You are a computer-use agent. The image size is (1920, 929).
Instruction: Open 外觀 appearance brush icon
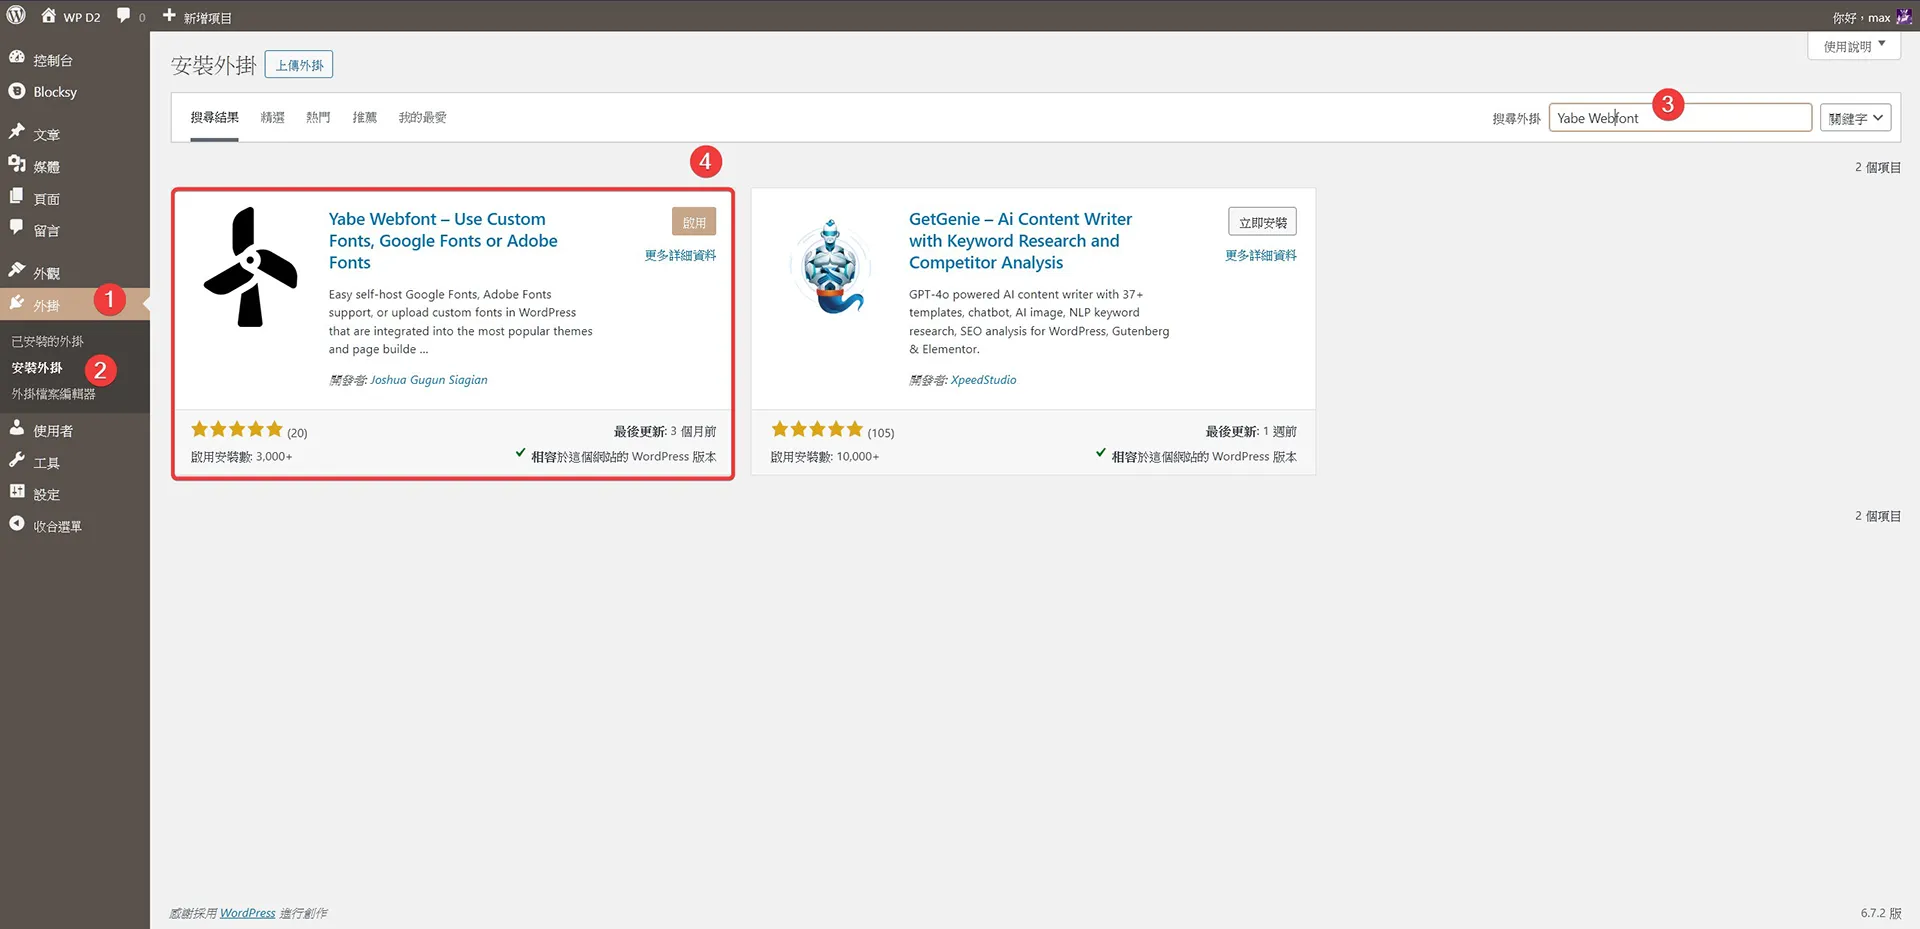(x=17, y=271)
